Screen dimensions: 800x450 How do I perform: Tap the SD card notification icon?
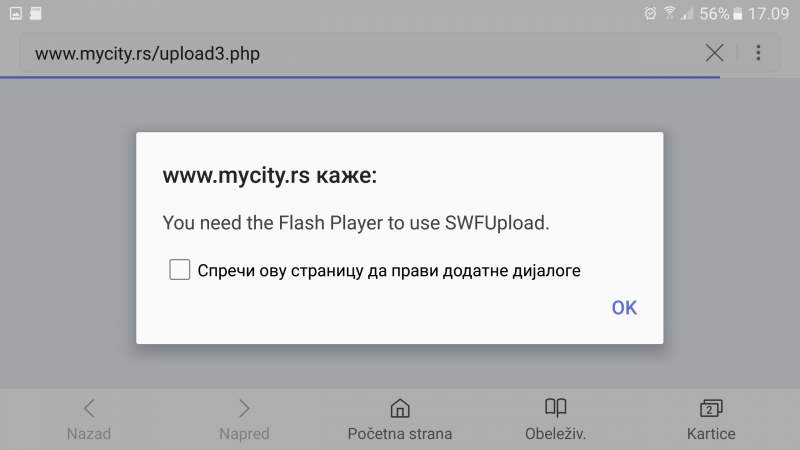click(x=36, y=13)
